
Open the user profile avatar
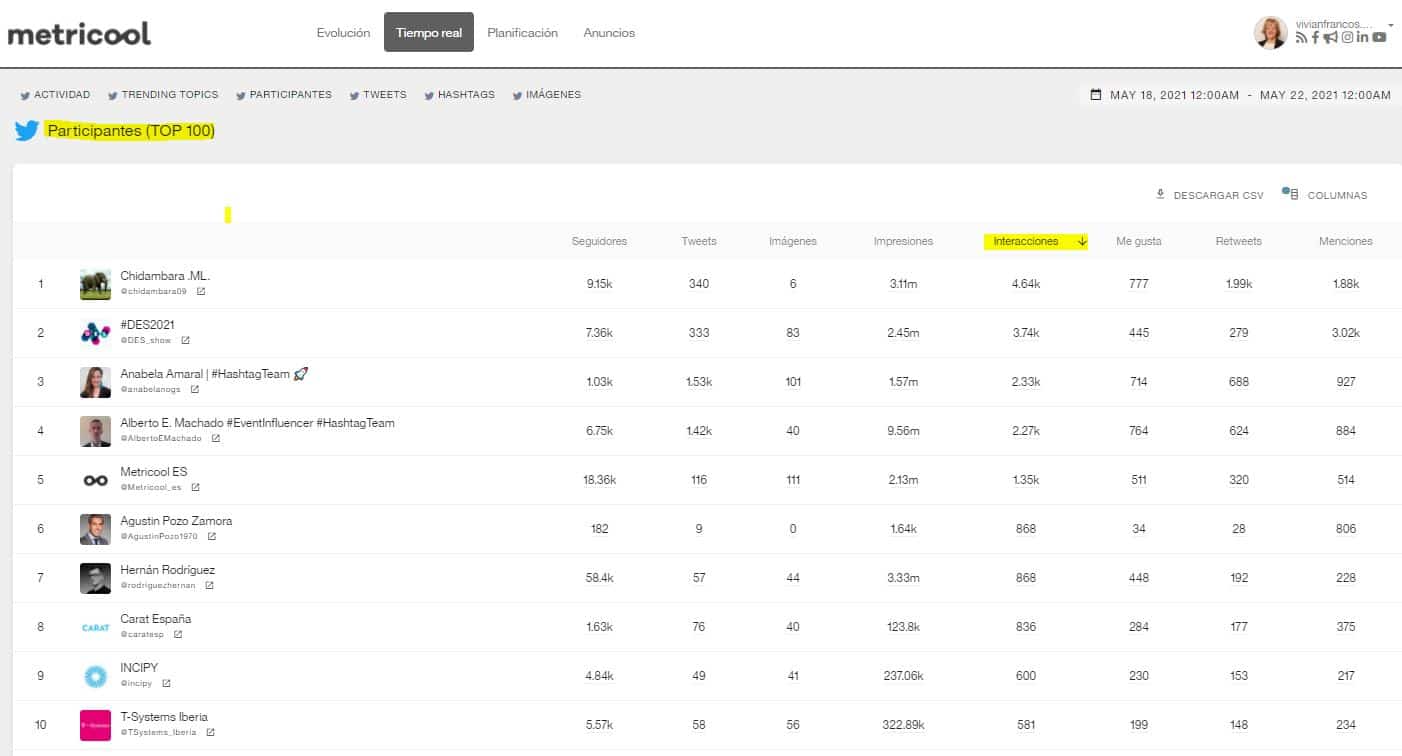pos(1271,32)
